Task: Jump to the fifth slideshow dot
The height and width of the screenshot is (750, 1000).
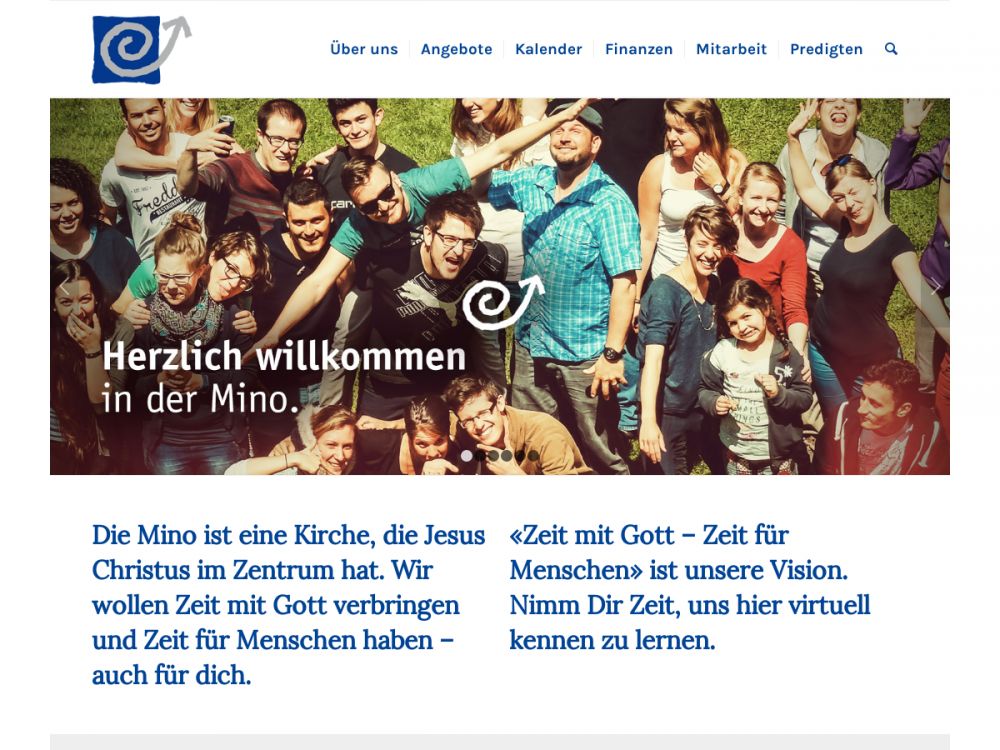Action: [520, 456]
